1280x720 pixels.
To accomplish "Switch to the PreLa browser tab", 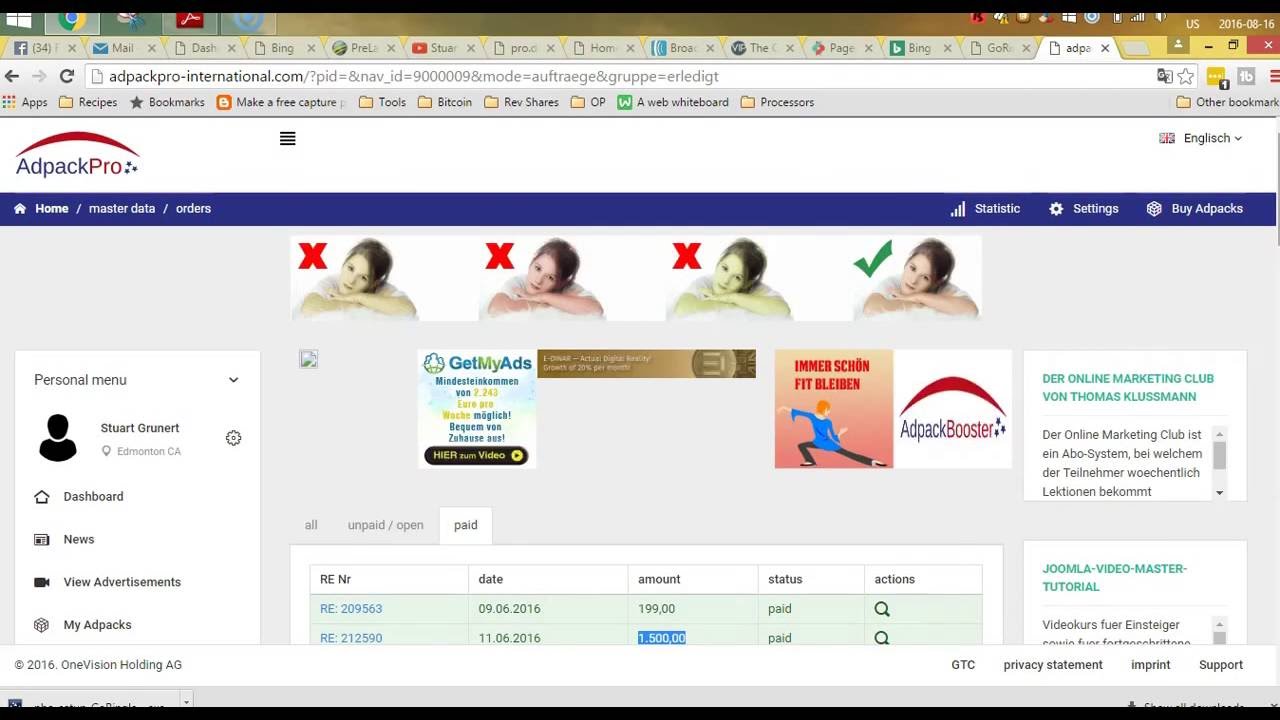I will (x=364, y=48).
